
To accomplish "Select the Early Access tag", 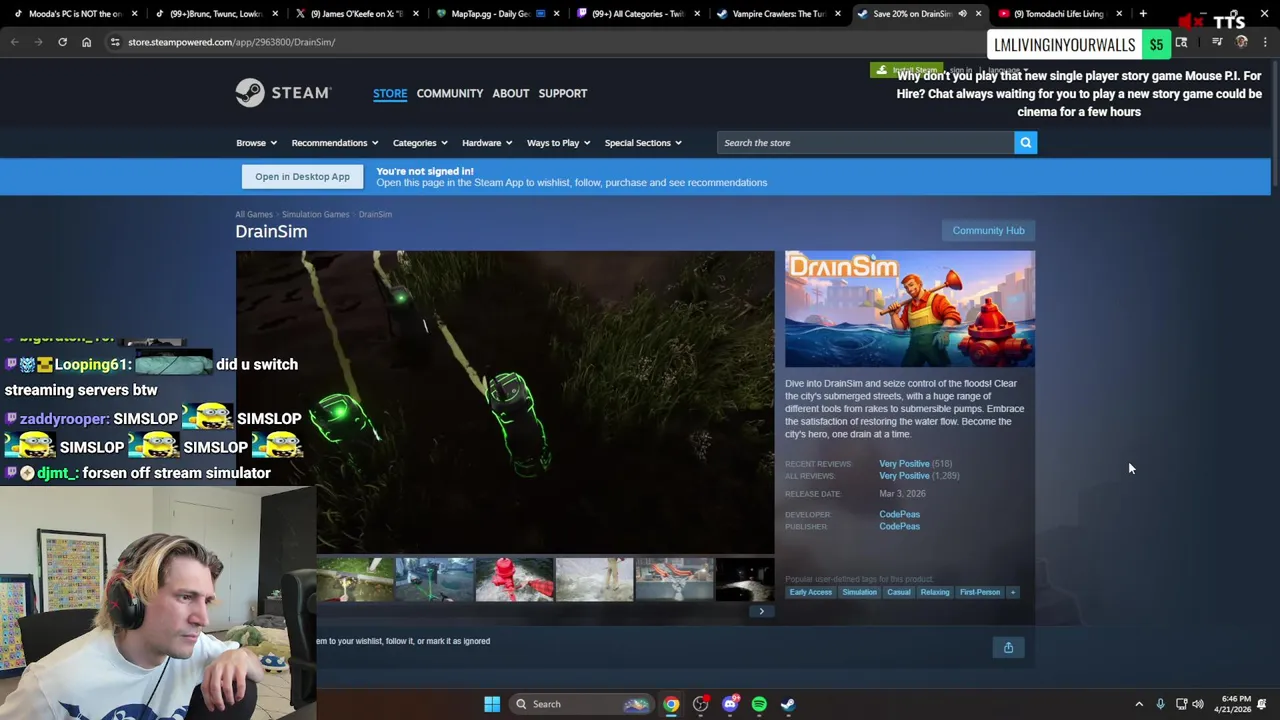I will tap(810, 592).
